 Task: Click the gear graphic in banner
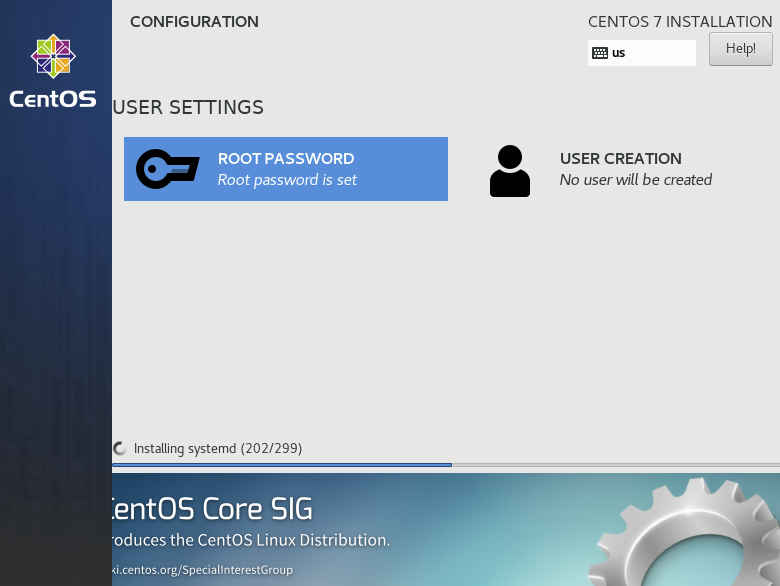click(684, 532)
